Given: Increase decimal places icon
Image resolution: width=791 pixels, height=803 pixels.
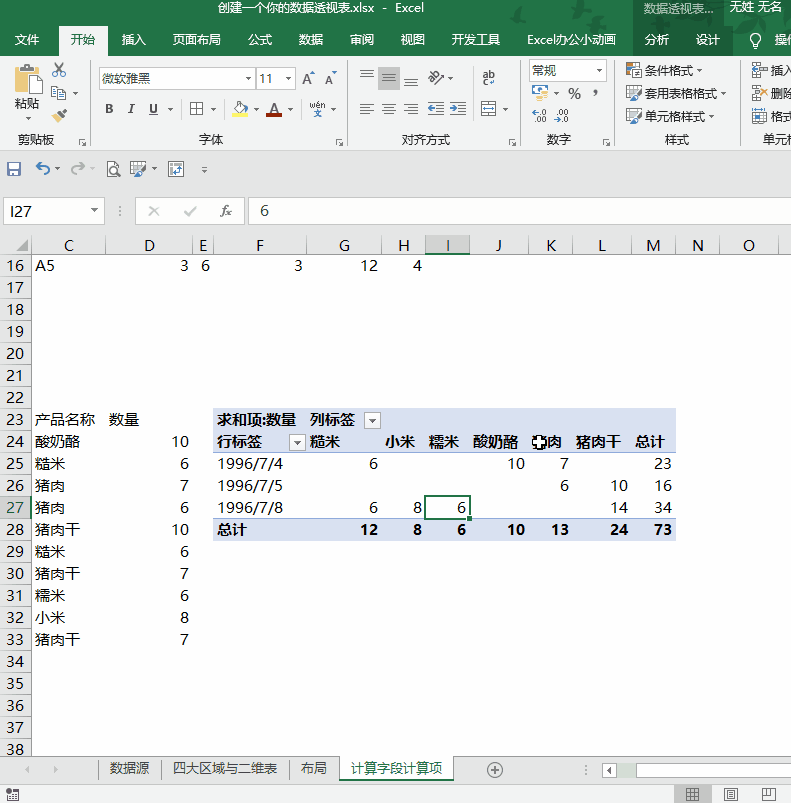Looking at the screenshot, I should click(x=539, y=116).
